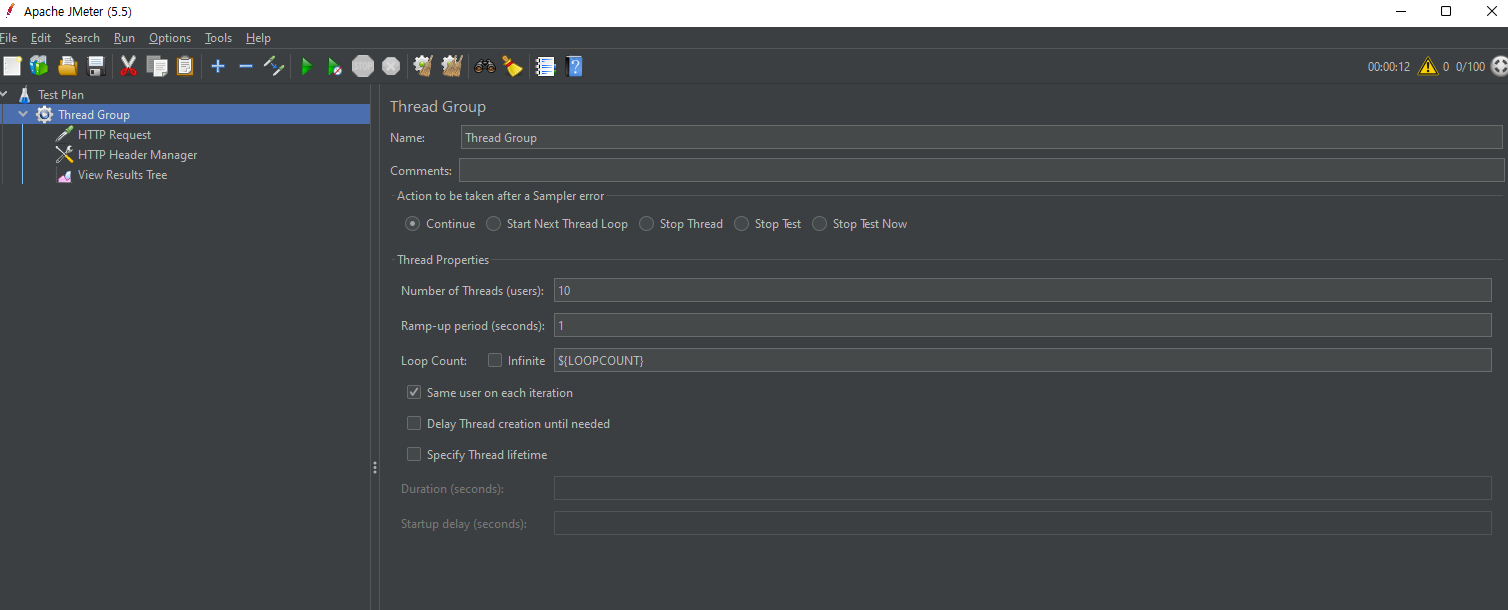This screenshot has height=610, width=1508.
Task: Start test with no pauses icon
Action: click(335, 66)
